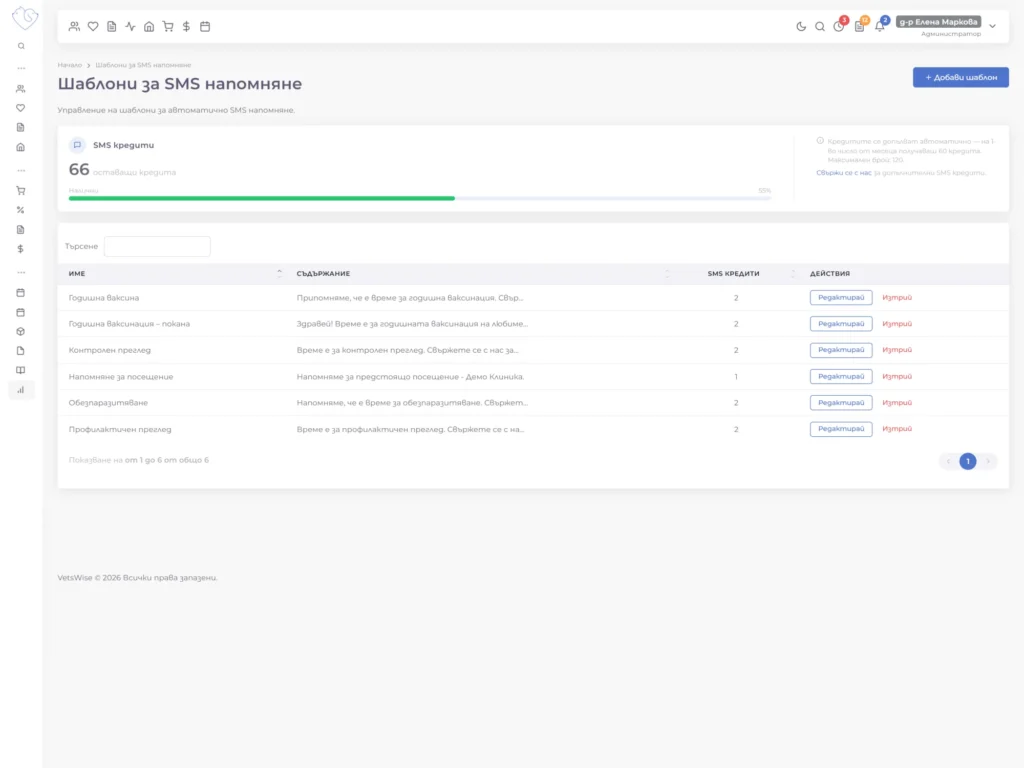
Task: Open the document icon with orange badge
Action: 860,26
